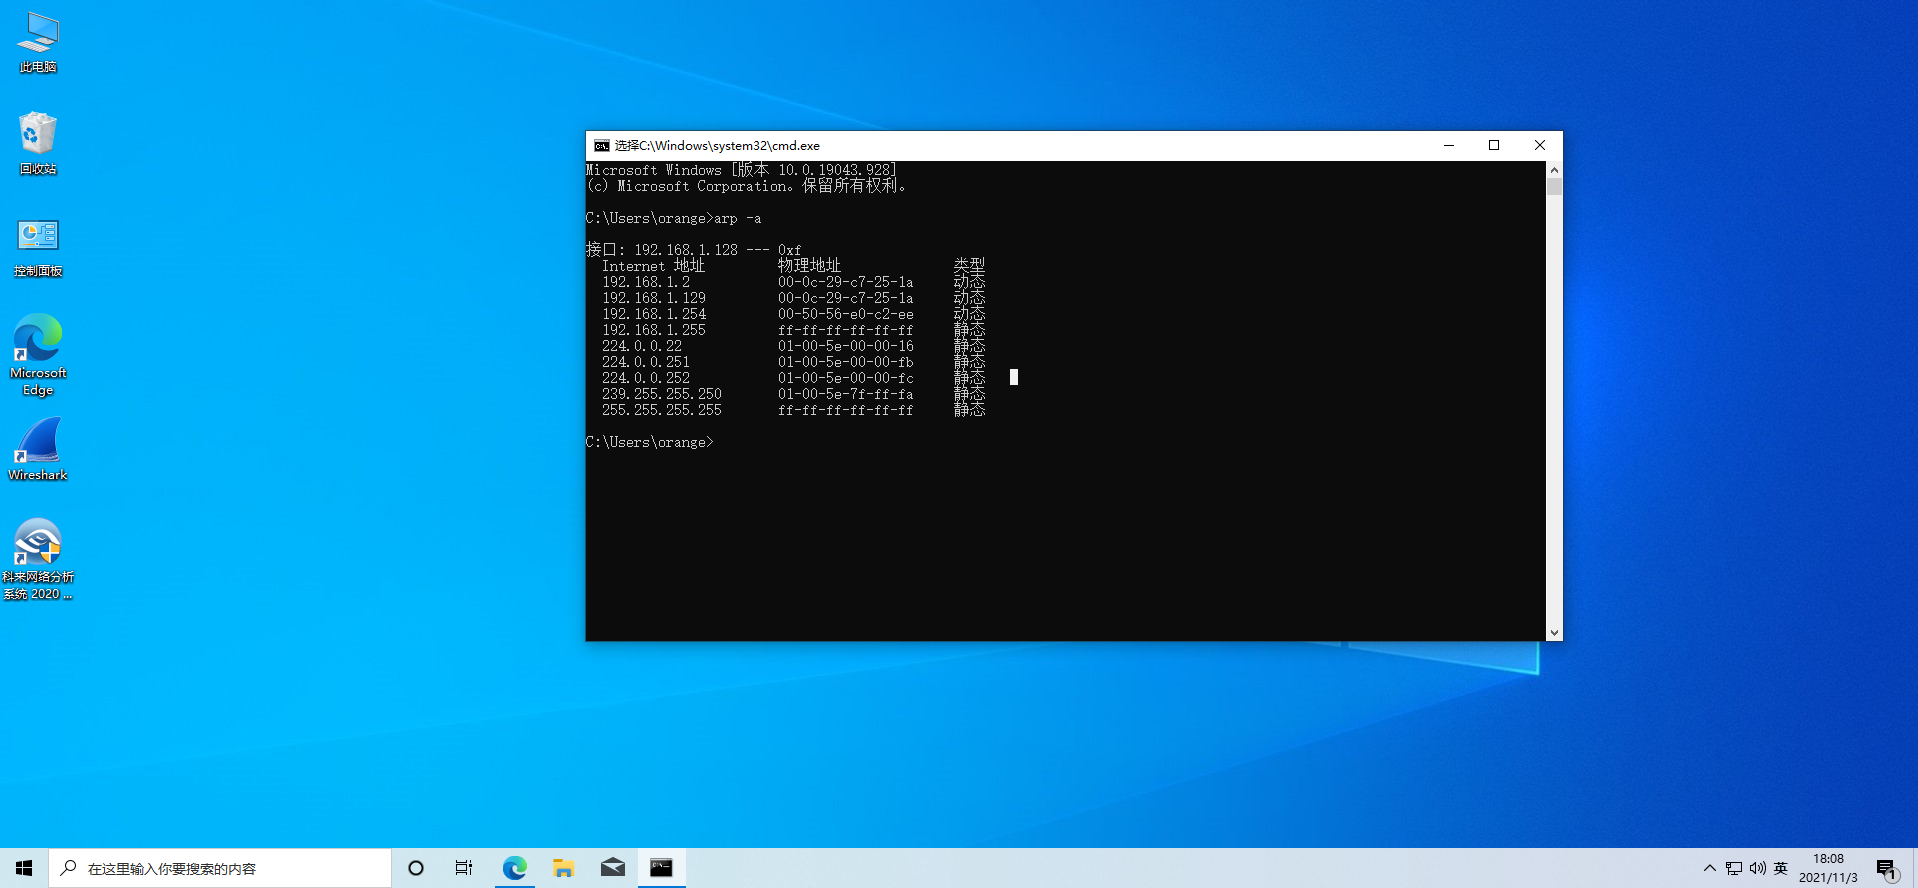Viewport: 1918px width, 888px height.
Task: Open Task View on the taskbar
Action: (x=464, y=868)
